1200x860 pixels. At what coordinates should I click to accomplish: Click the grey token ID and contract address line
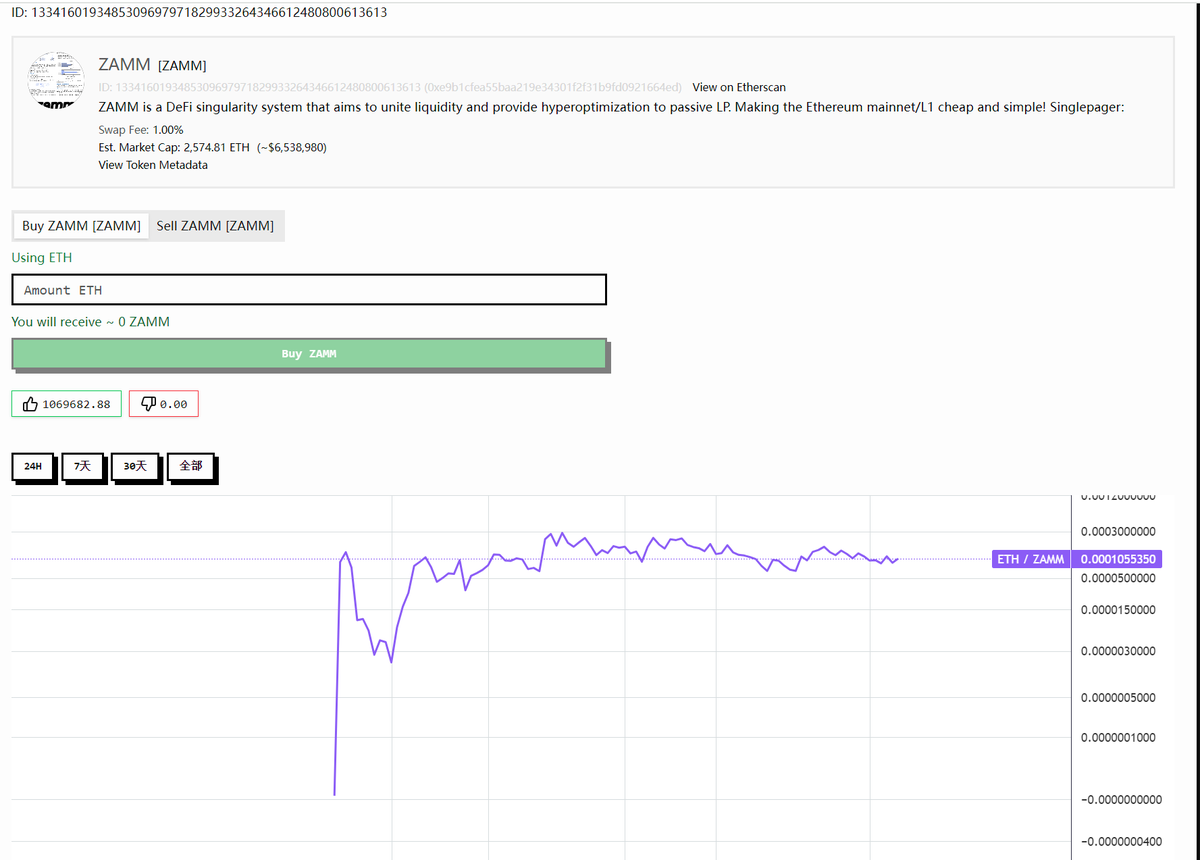pyautogui.click(x=390, y=87)
